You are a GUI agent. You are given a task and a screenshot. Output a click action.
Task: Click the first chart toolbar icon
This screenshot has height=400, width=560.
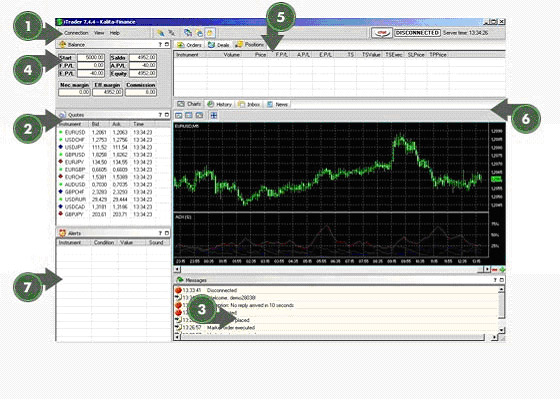click(x=179, y=115)
